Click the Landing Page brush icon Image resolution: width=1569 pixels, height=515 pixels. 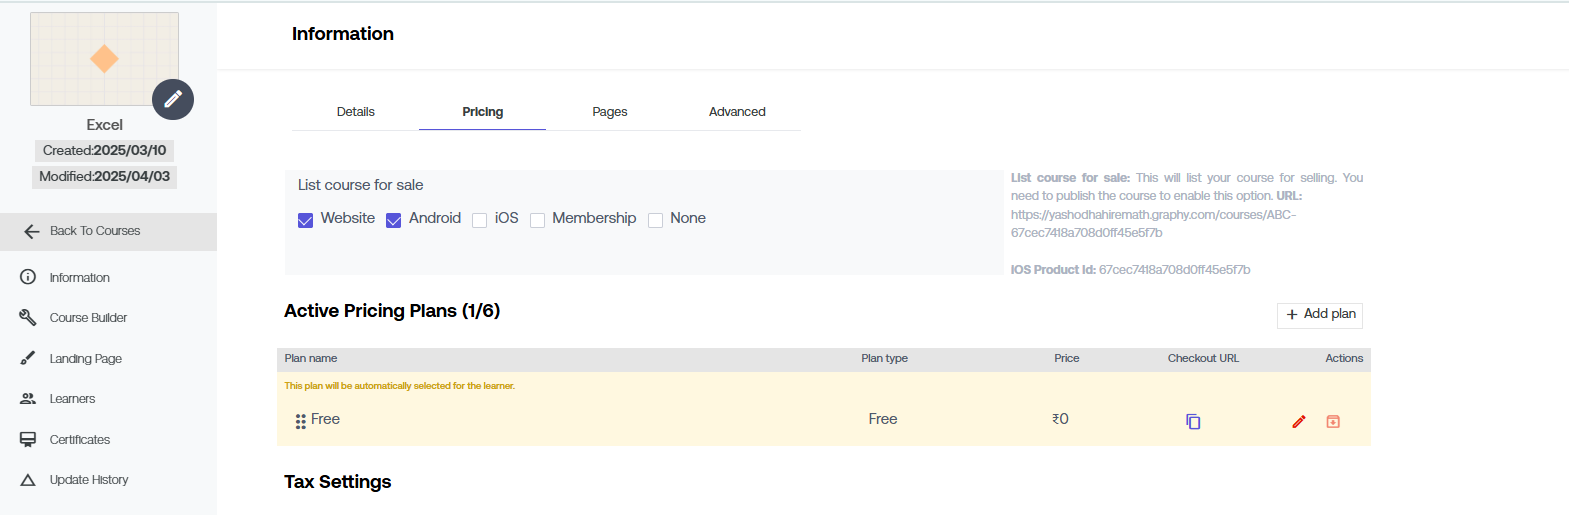click(x=28, y=358)
